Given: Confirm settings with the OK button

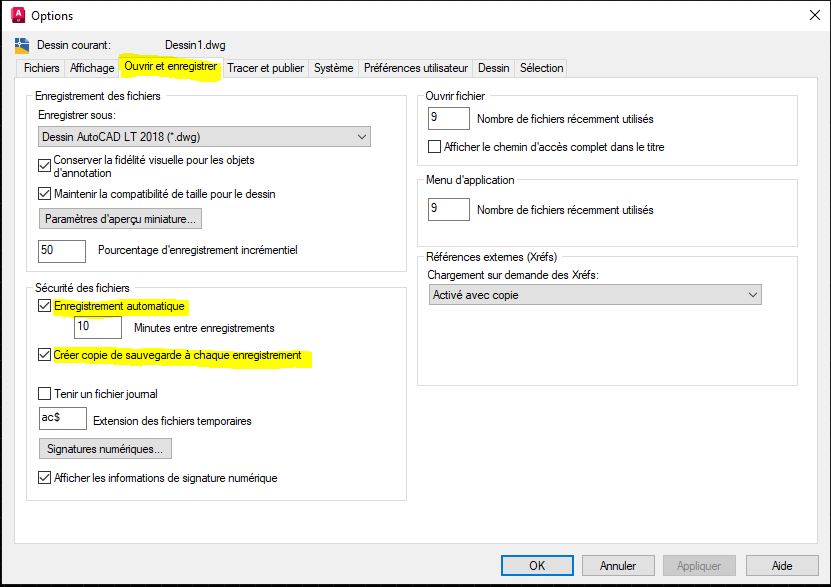Looking at the screenshot, I should (x=537, y=565).
